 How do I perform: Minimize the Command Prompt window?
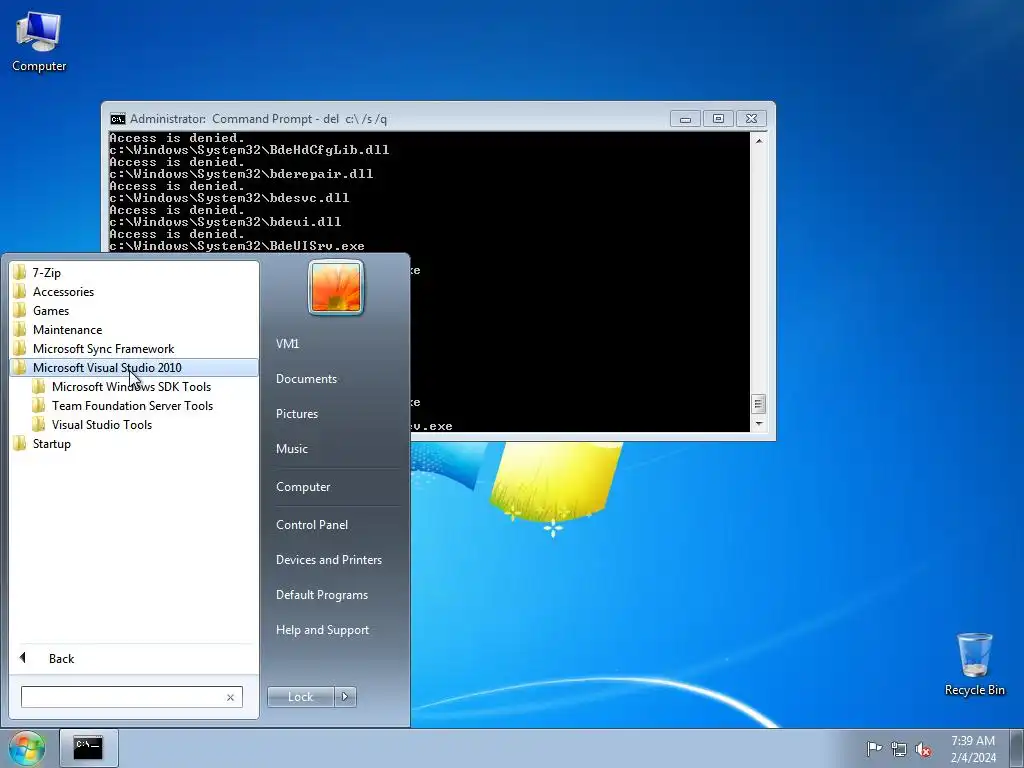(x=685, y=119)
